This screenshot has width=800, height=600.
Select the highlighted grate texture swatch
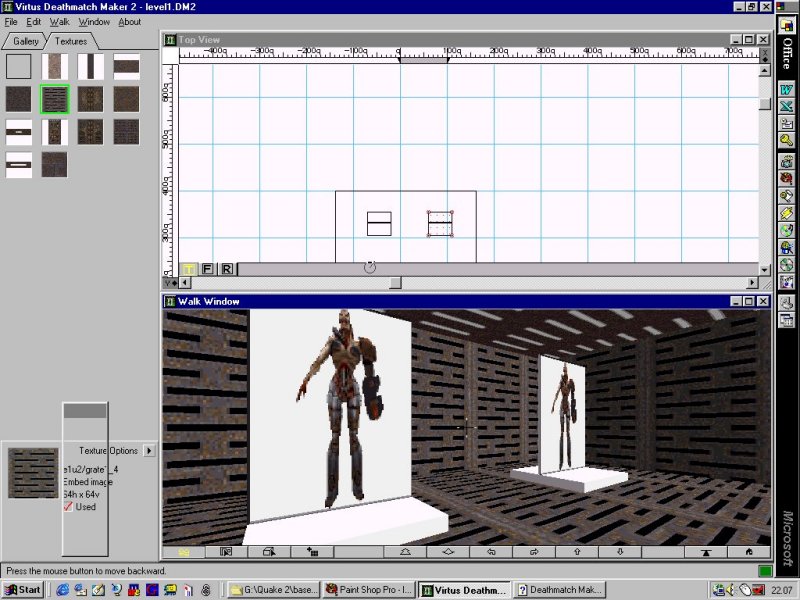pyautogui.click(x=55, y=99)
